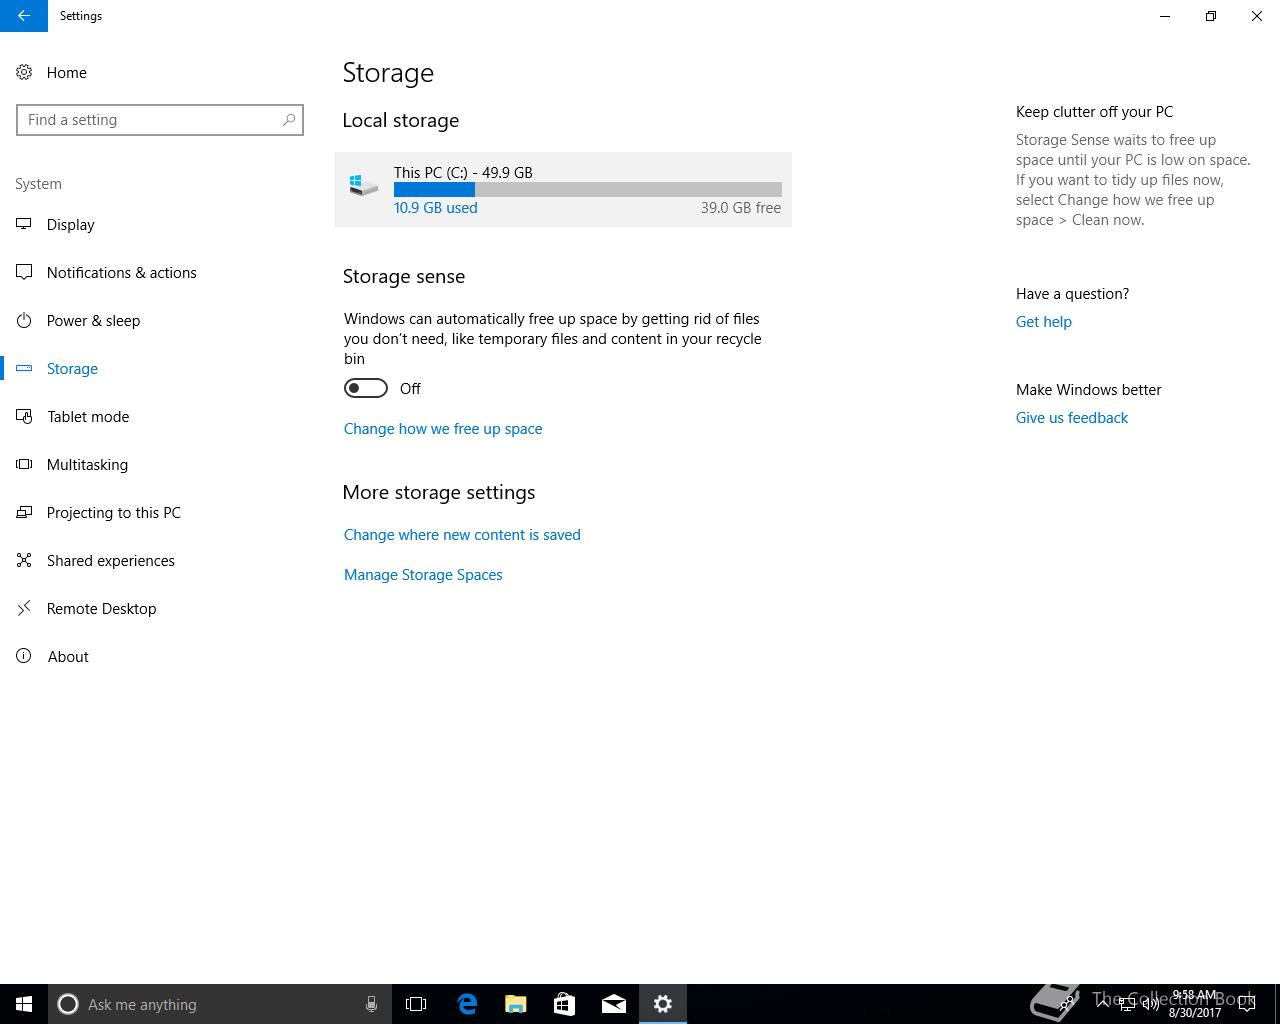The width and height of the screenshot is (1280, 1024).
Task: Click the Find a setting search box
Action: (x=150, y=120)
